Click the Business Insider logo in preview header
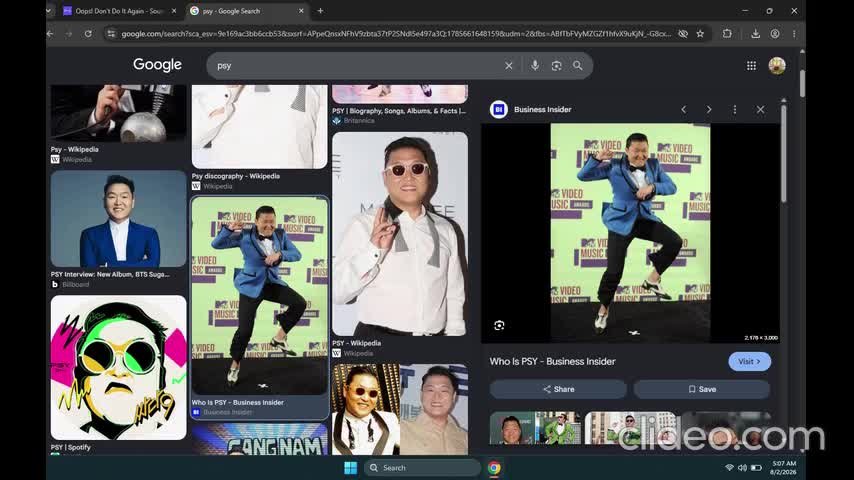Image resolution: width=854 pixels, height=480 pixels. pyautogui.click(x=498, y=110)
